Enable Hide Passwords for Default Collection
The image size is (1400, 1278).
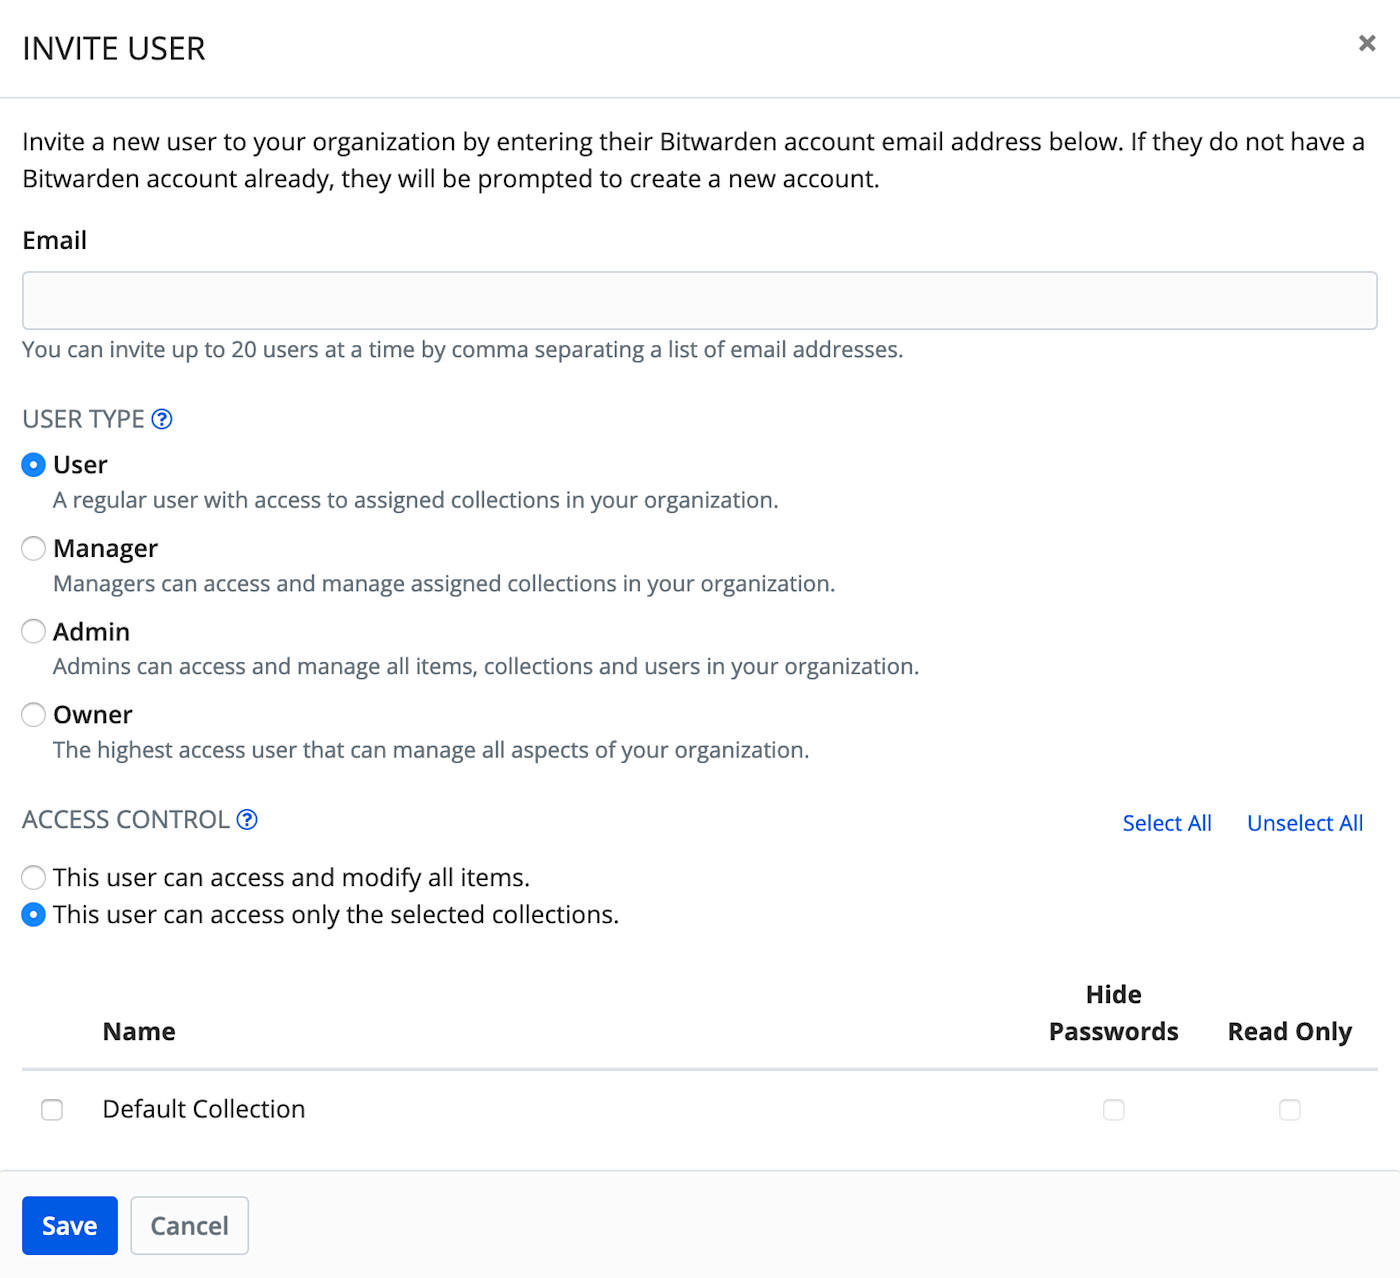1113,1109
